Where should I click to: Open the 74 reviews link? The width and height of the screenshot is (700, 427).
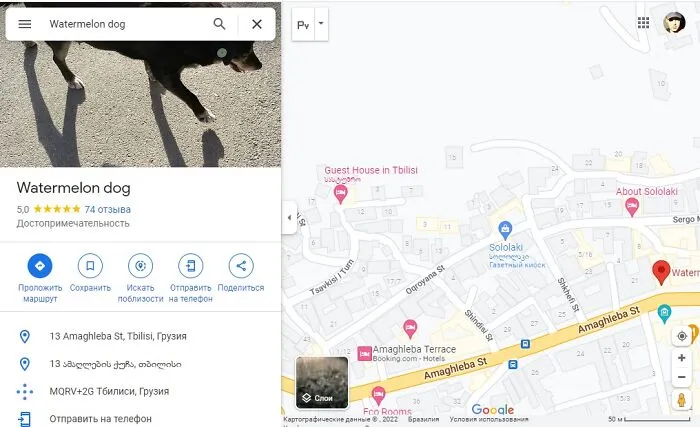(108, 209)
